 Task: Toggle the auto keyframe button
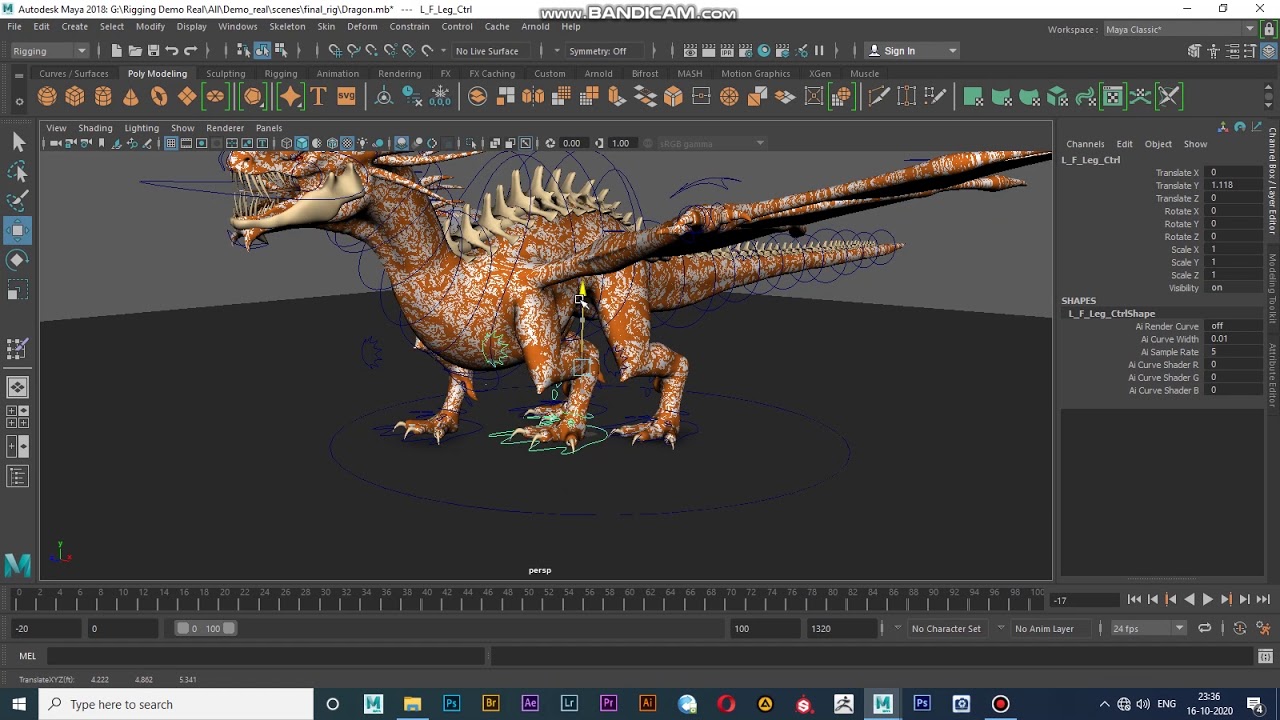click(1240, 628)
